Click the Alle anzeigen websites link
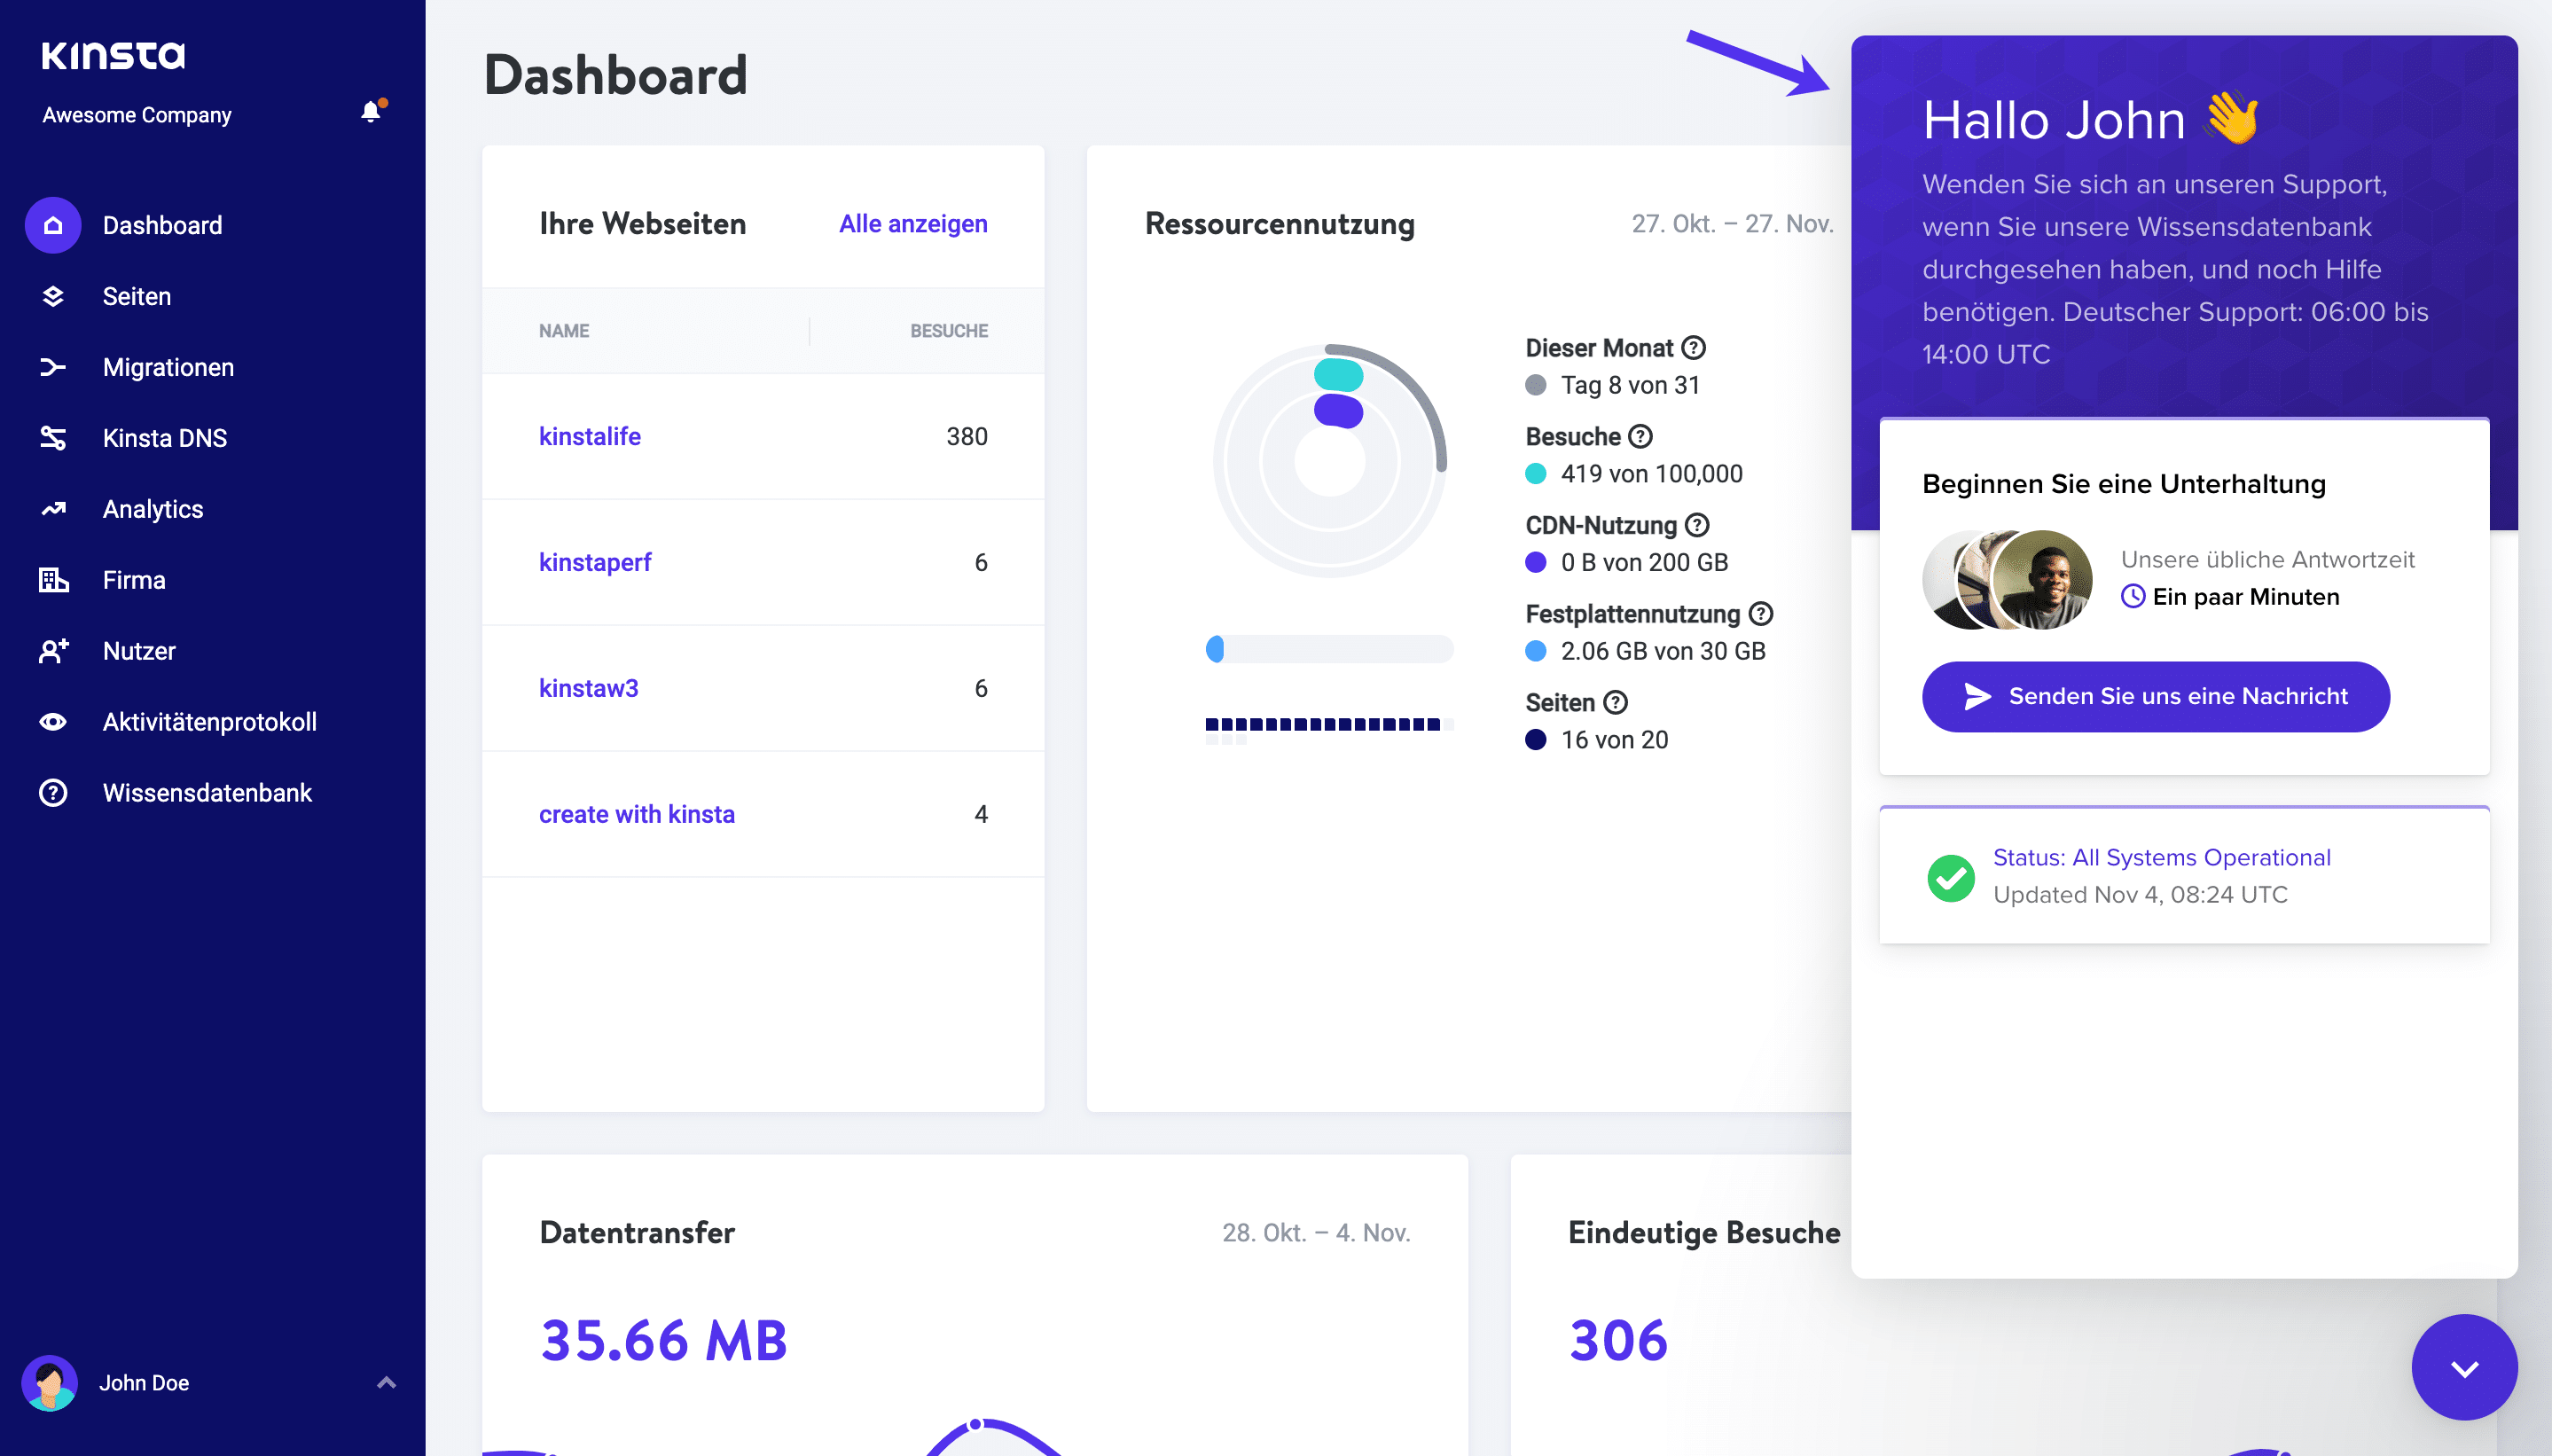This screenshot has width=2552, height=1456. (913, 221)
